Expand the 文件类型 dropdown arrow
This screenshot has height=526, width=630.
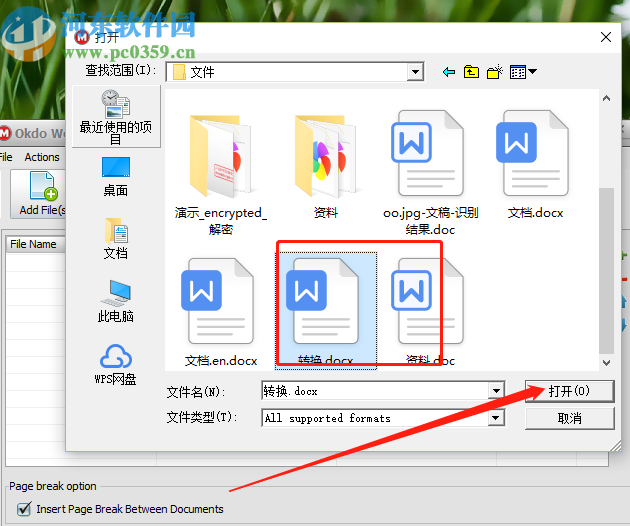click(496, 418)
